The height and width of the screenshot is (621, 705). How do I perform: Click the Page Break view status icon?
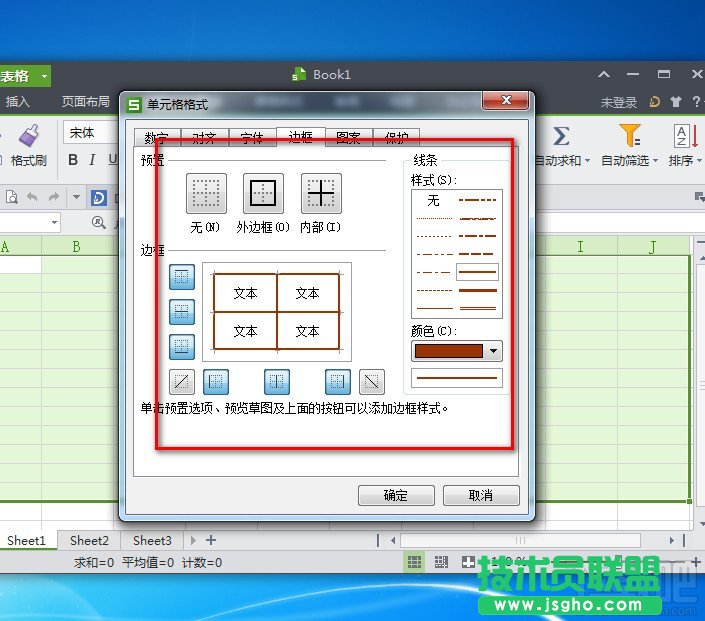coord(441,562)
